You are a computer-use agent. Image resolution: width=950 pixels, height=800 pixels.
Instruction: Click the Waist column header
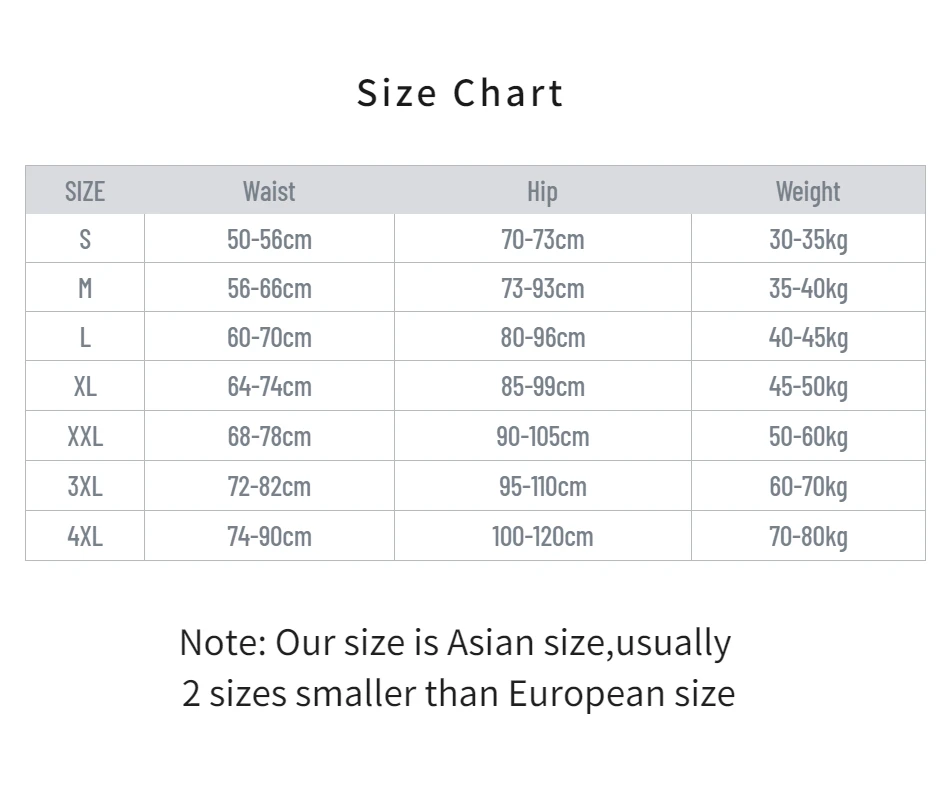click(269, 191)
